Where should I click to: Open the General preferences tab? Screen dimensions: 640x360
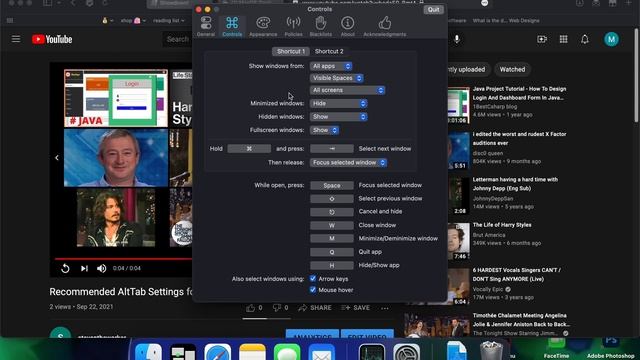[206, 27]
